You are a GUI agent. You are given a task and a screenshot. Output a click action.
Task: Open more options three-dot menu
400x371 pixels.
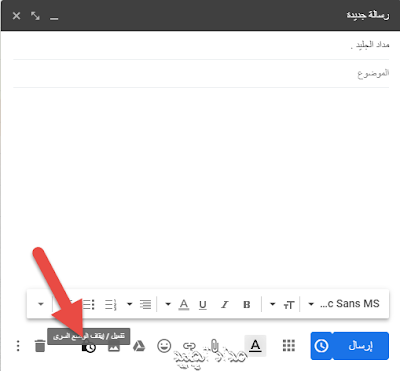pos(18,346)
